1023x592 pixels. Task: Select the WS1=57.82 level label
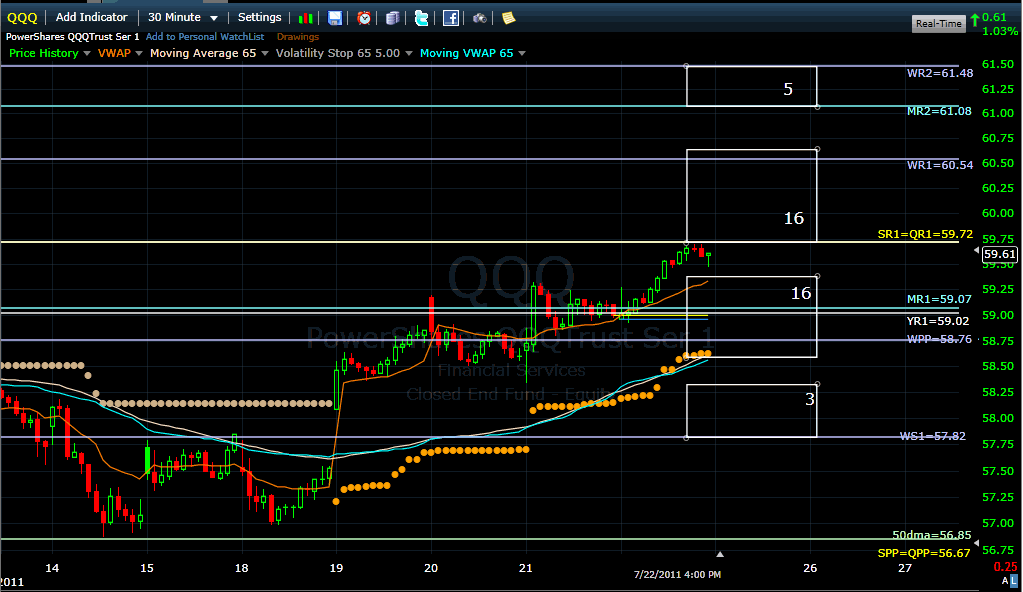point(932,436)
